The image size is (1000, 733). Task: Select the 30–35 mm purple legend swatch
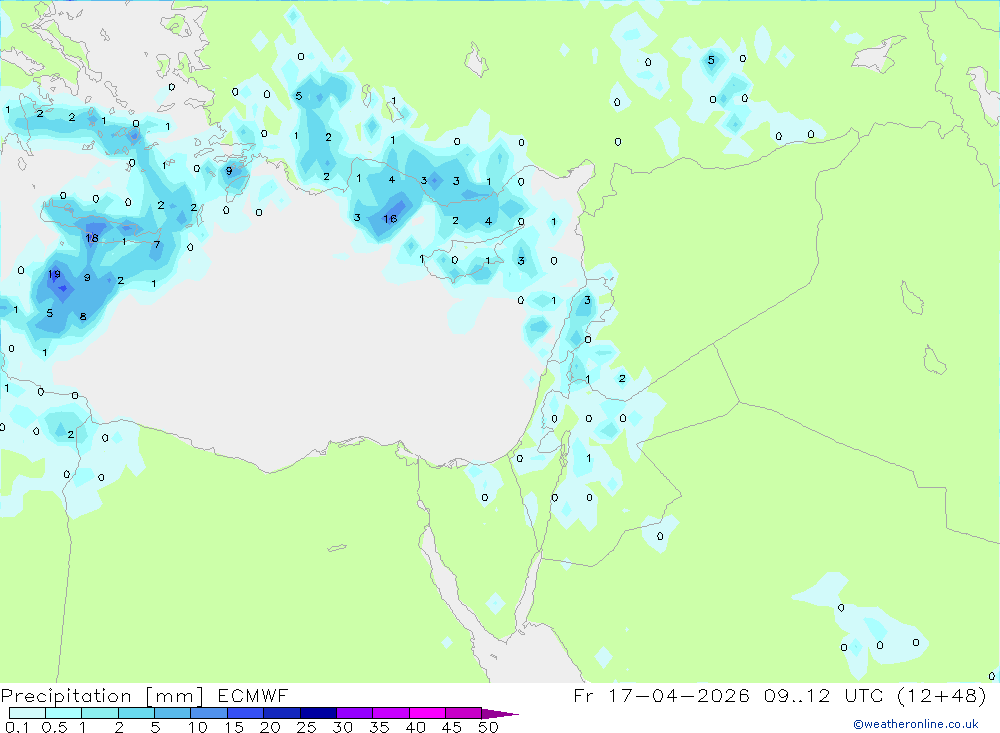coord(354,713)
